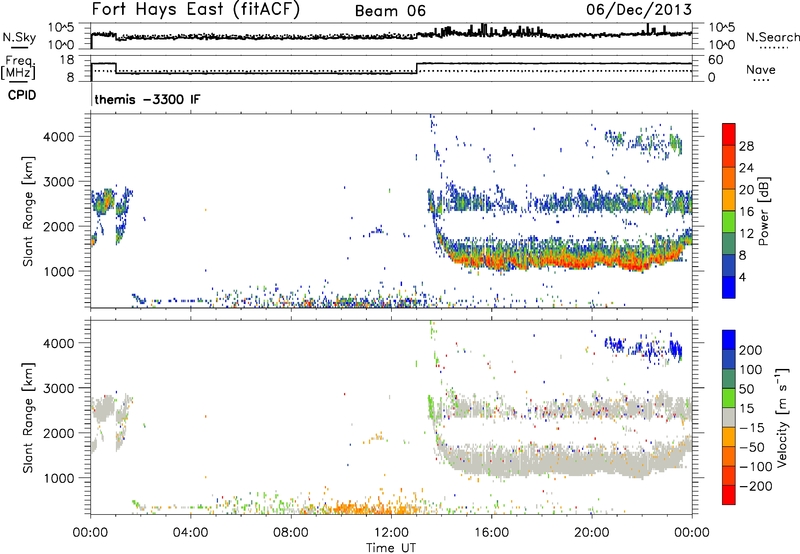Screen dimensions: 800x554
Task: Click the "200" label on the velocity colorbar
Action: coord(751,350)
